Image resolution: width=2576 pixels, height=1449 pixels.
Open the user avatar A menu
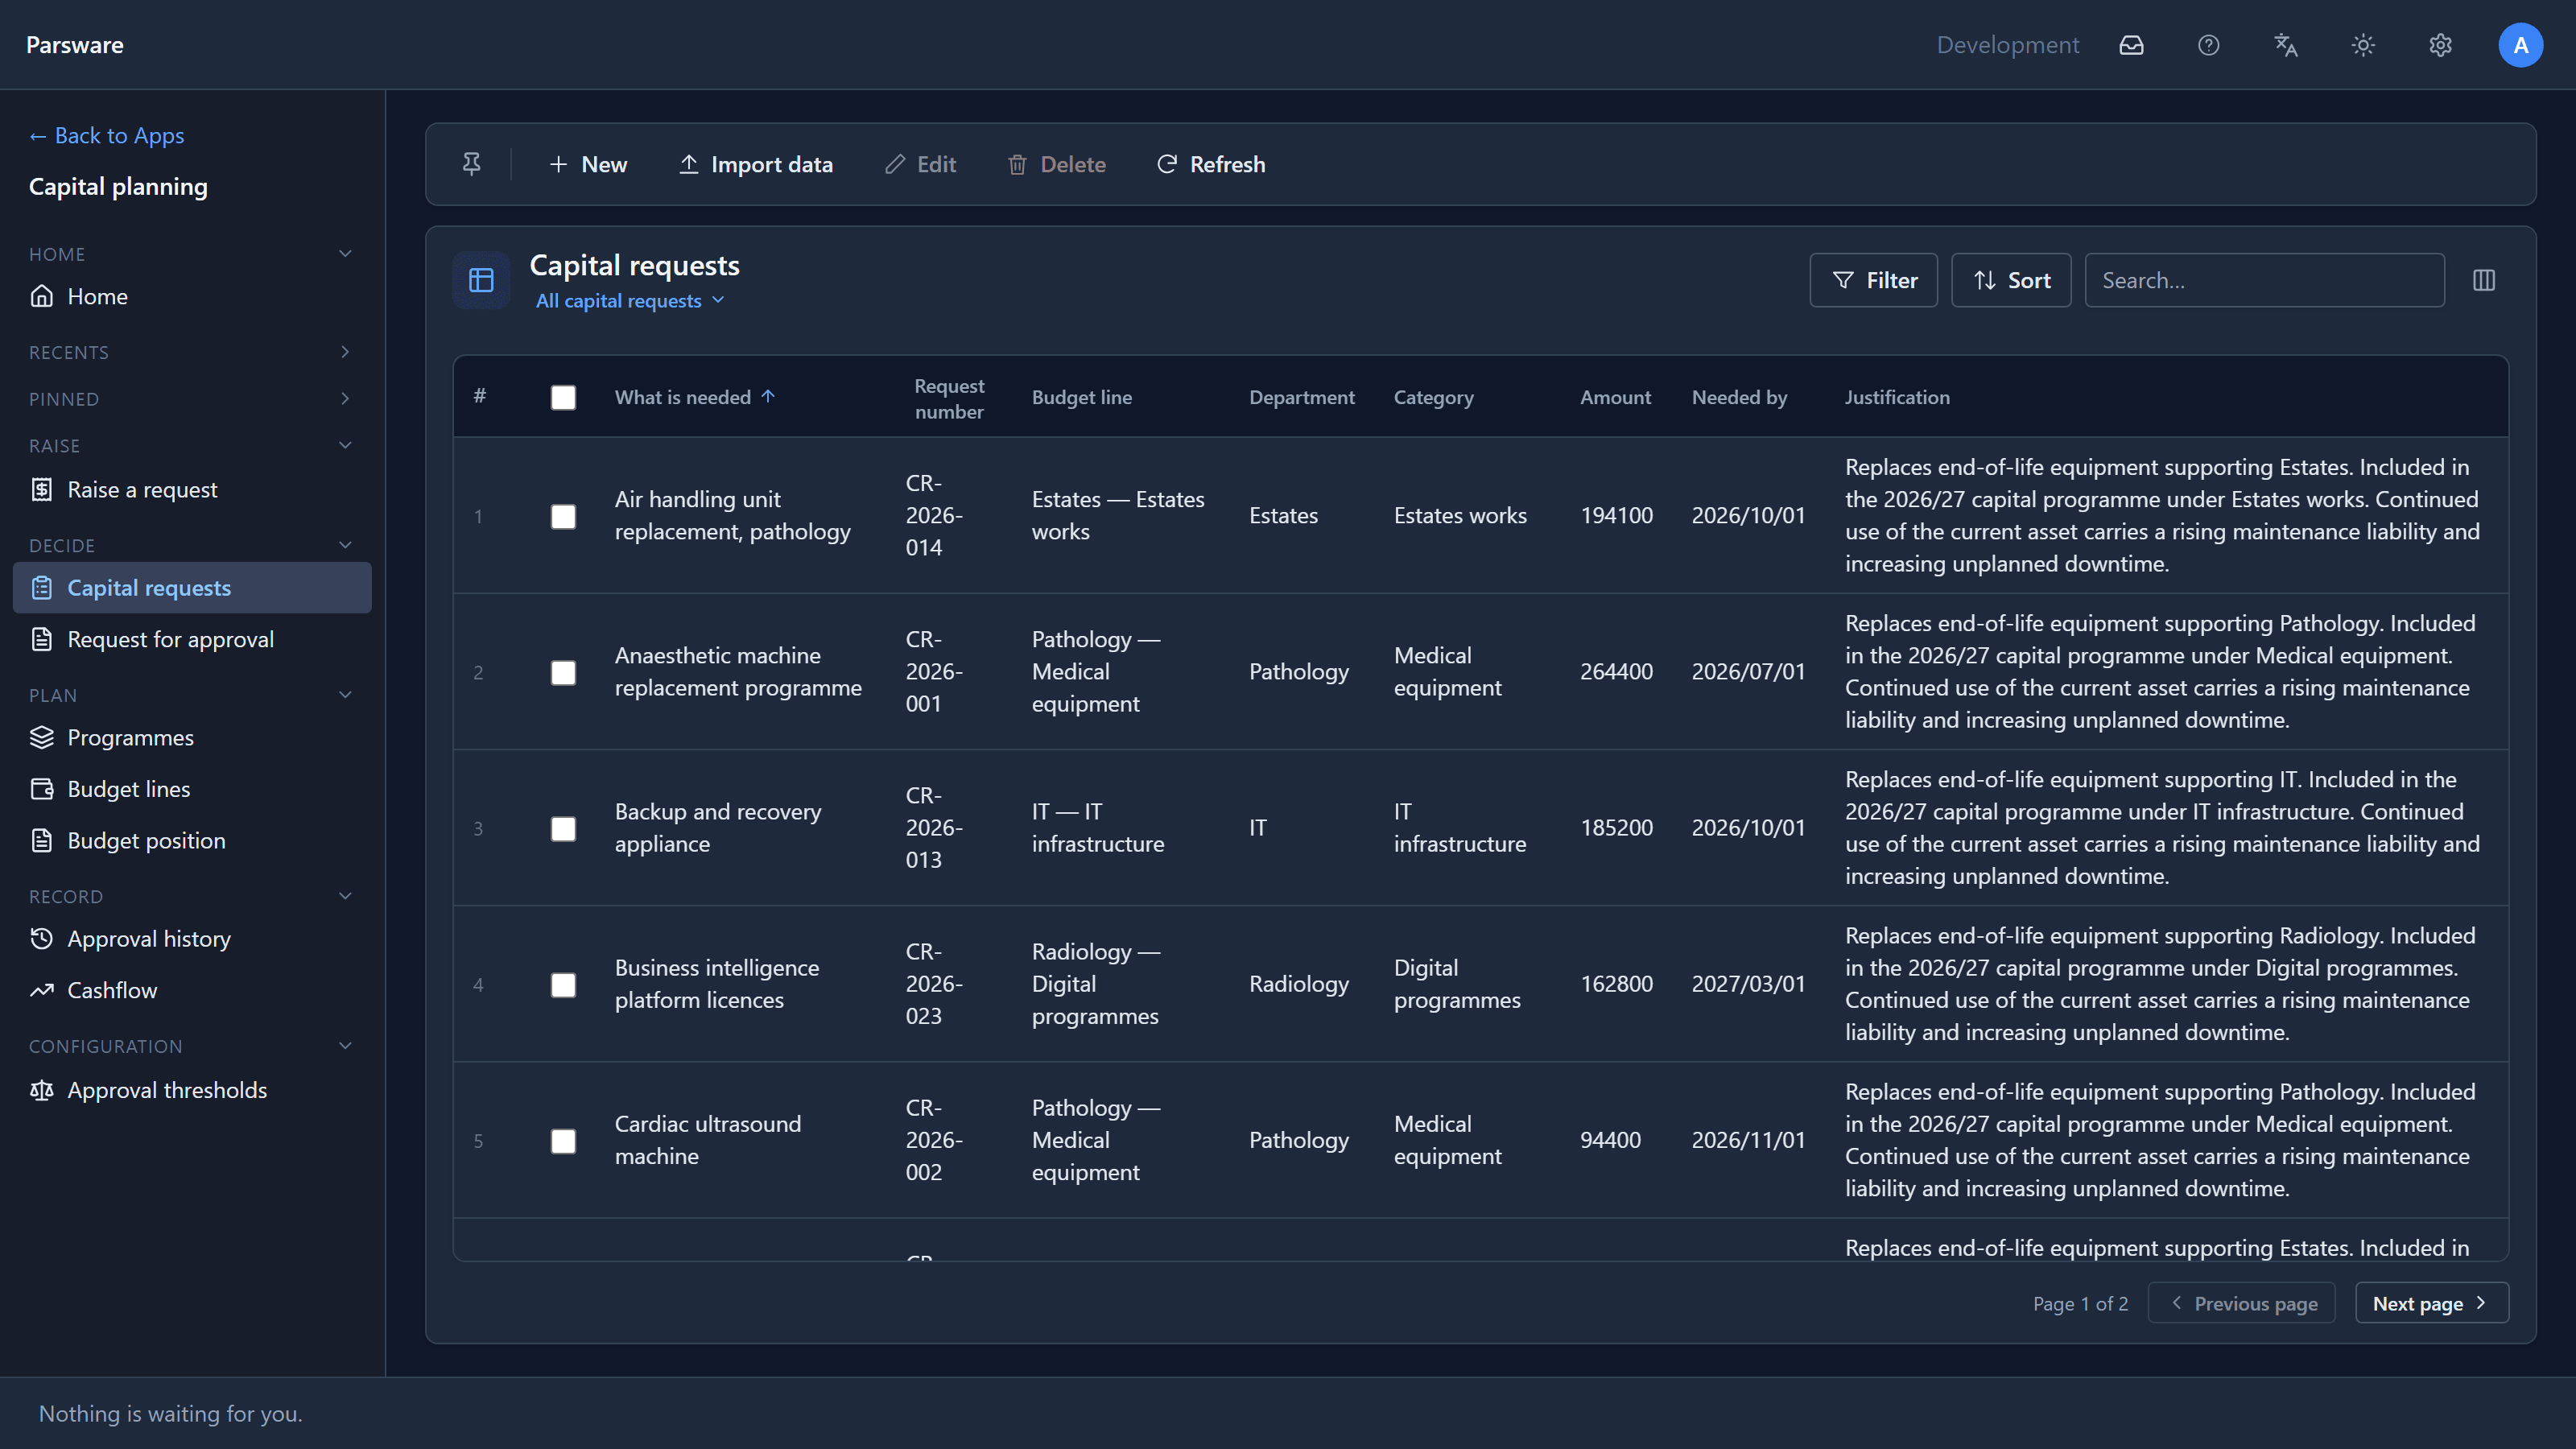[x=2520, y=45]
